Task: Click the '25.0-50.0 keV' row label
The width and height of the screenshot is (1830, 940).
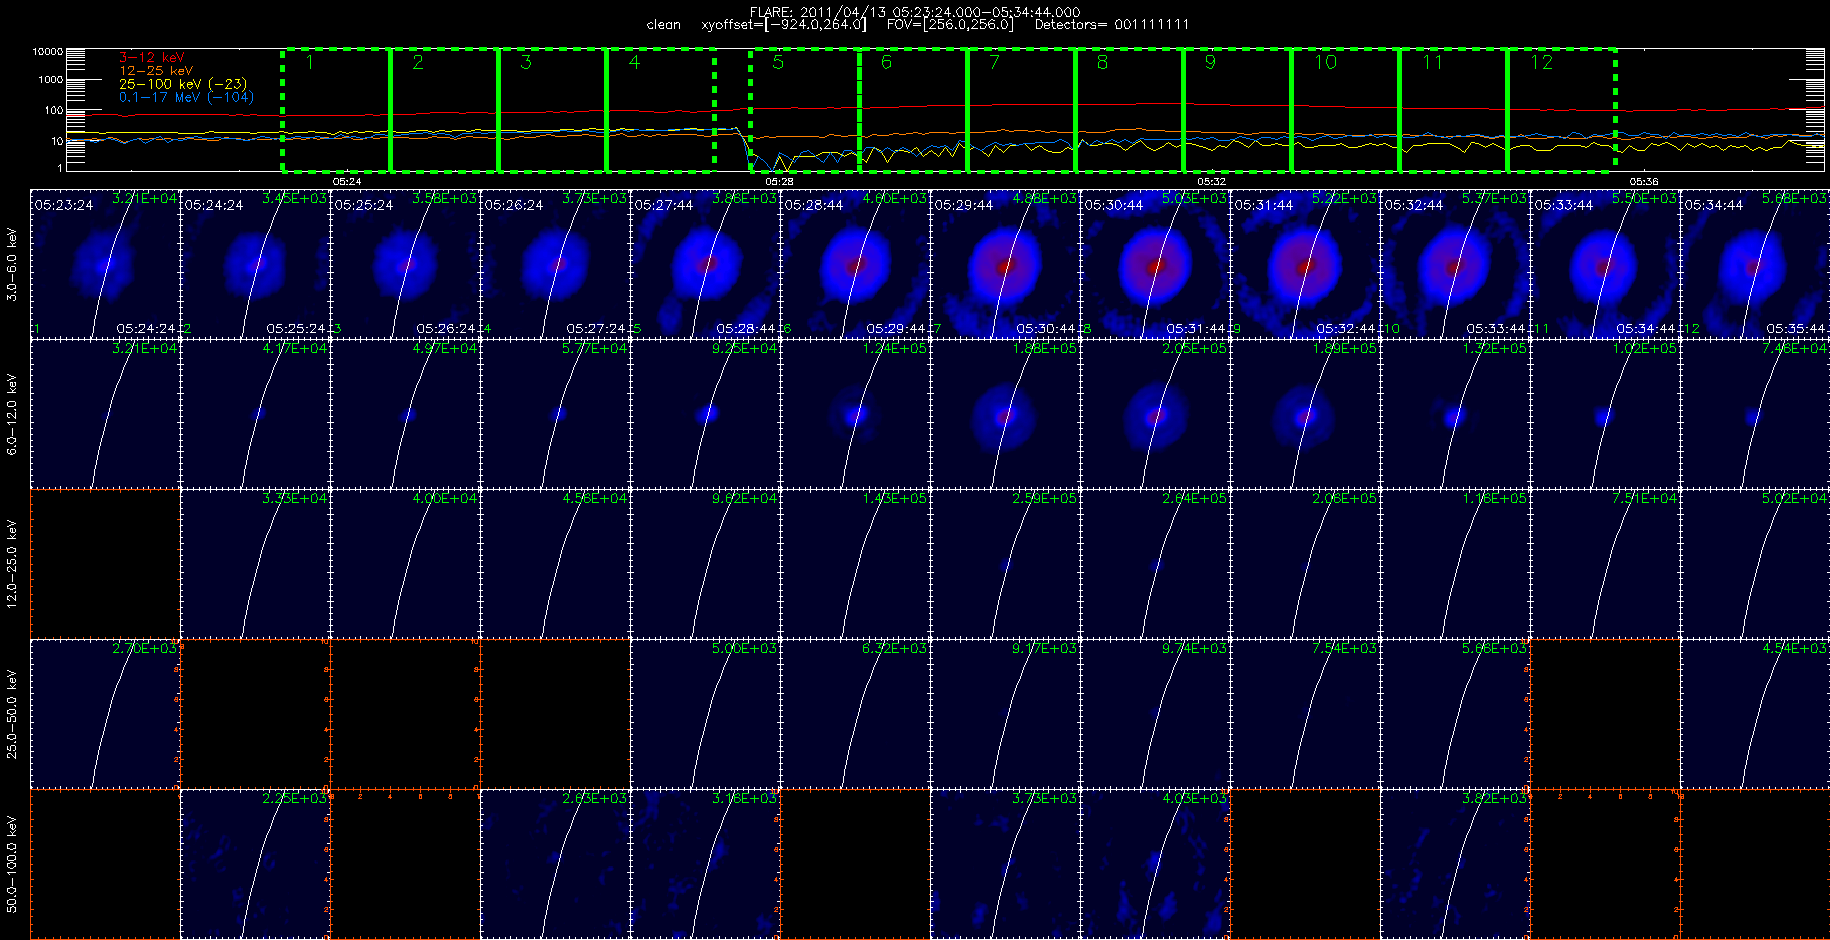Action: (x=12, y=714)
